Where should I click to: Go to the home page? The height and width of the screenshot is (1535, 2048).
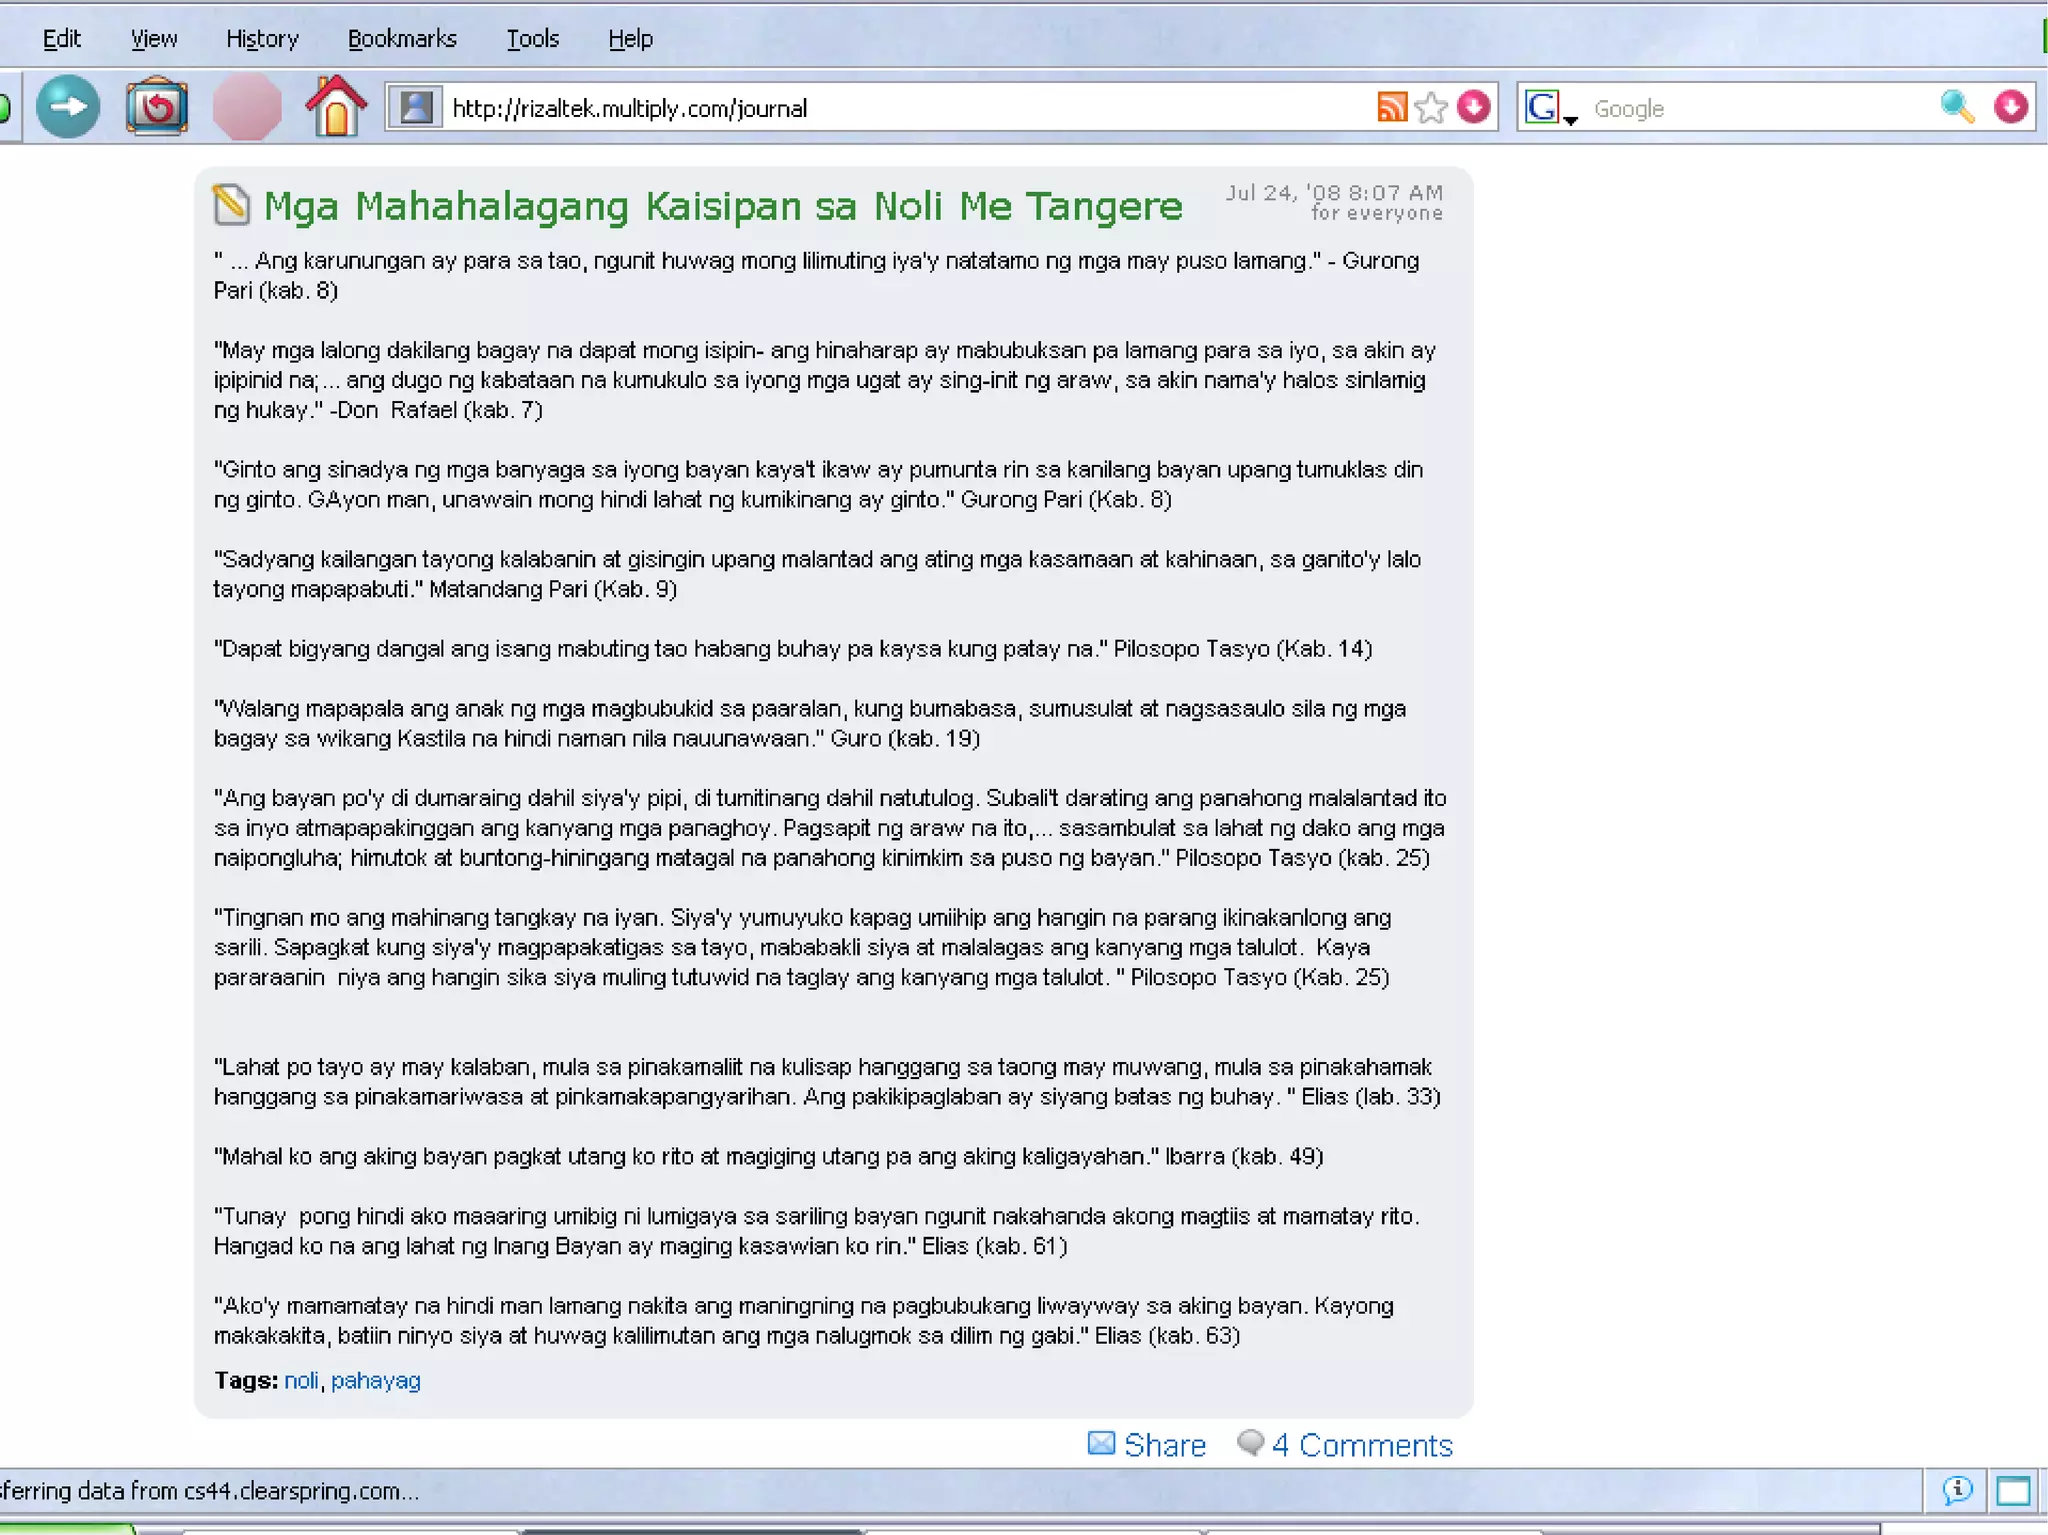click(335, 107)
